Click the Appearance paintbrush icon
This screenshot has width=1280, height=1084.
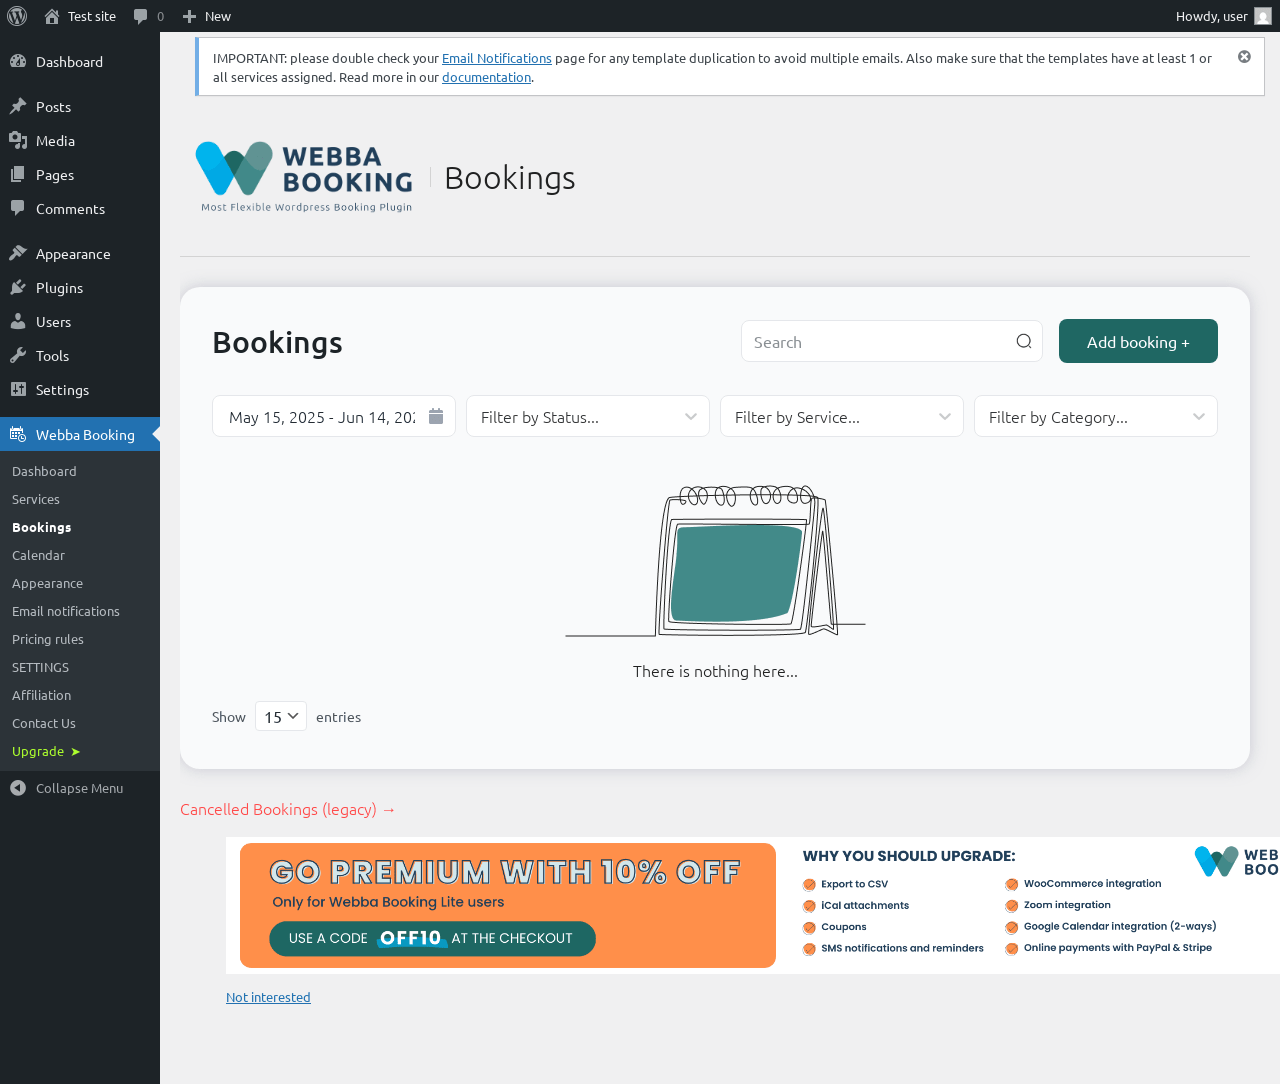(x=18, y=253)
